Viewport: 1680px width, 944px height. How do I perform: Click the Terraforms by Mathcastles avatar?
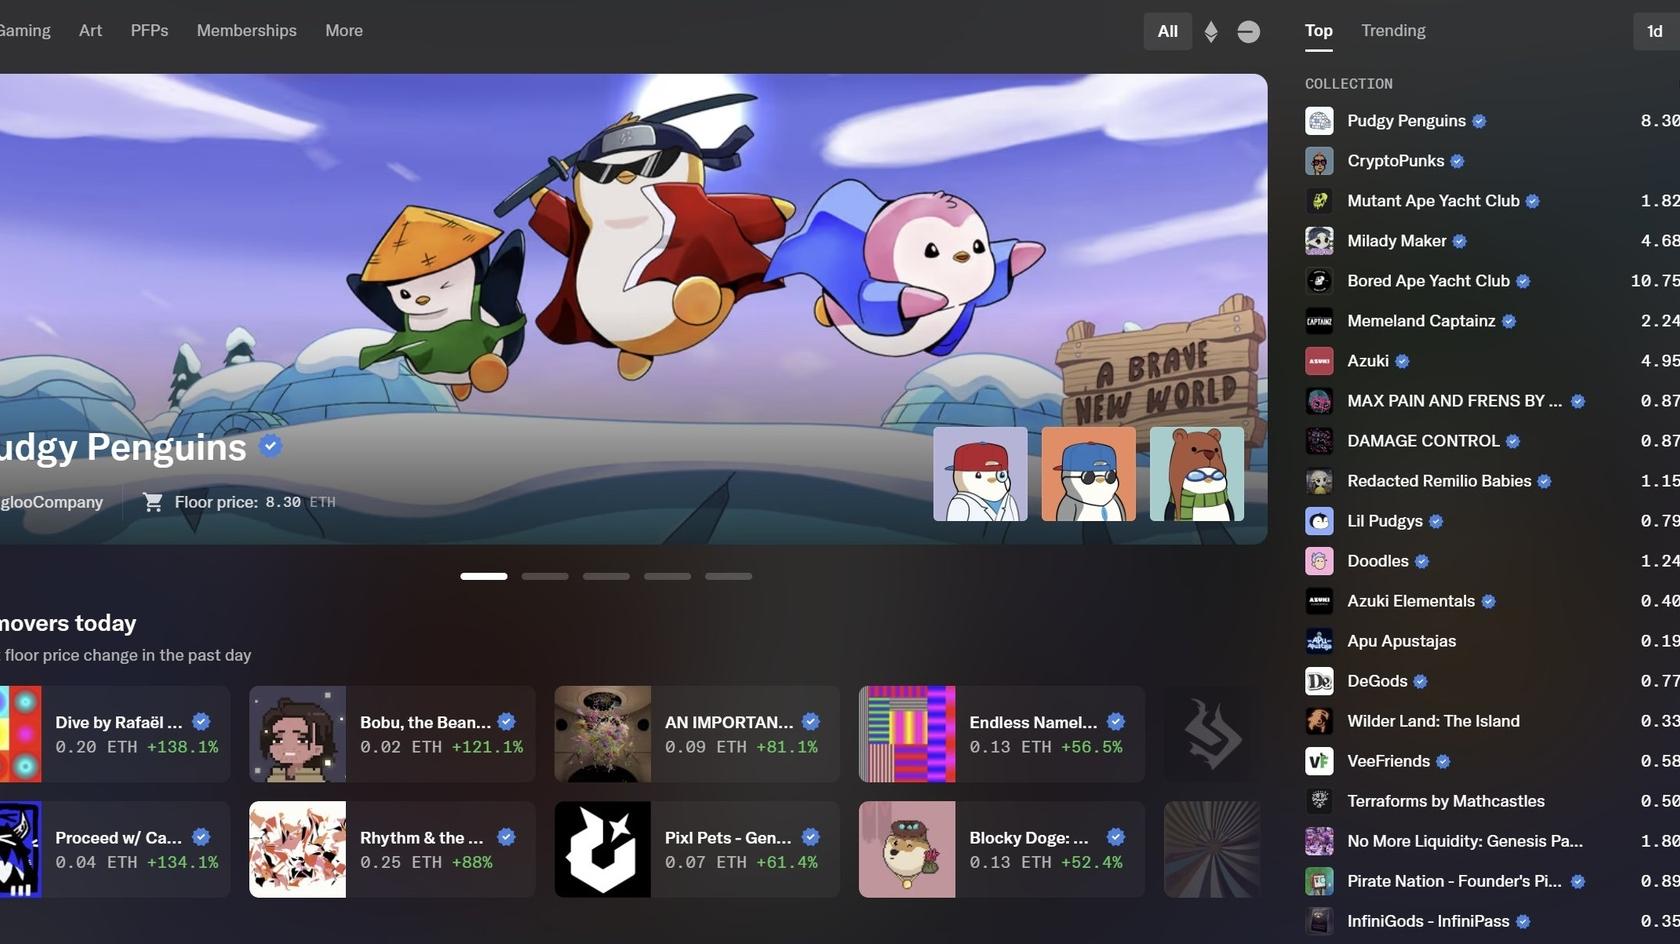click(x=1319, y=801)
